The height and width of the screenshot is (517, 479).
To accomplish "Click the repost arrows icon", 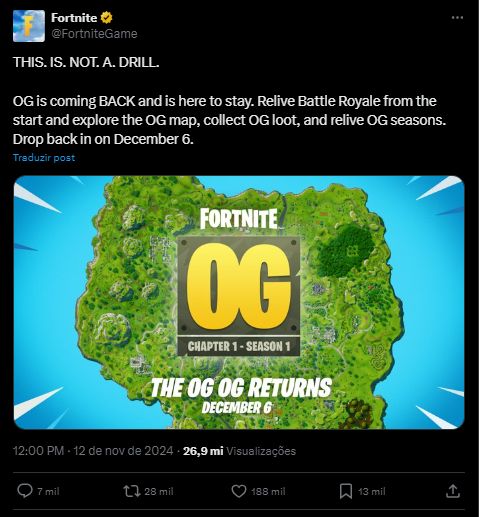I will (132, 491).
